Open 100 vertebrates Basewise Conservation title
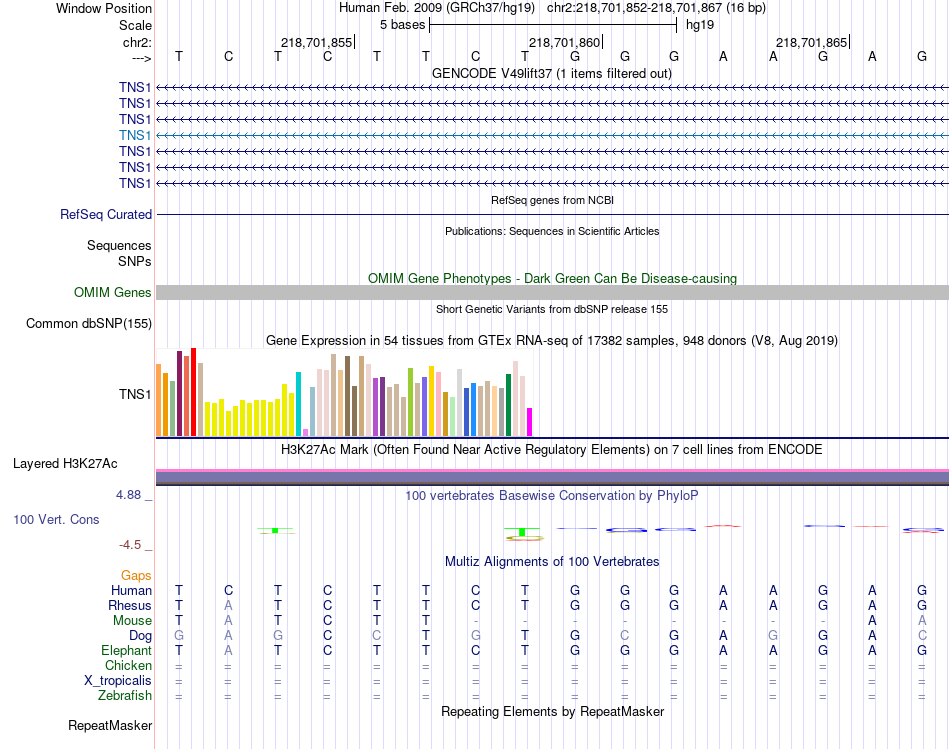The width and height of the screenshot is (950, 749). point(551,496)
